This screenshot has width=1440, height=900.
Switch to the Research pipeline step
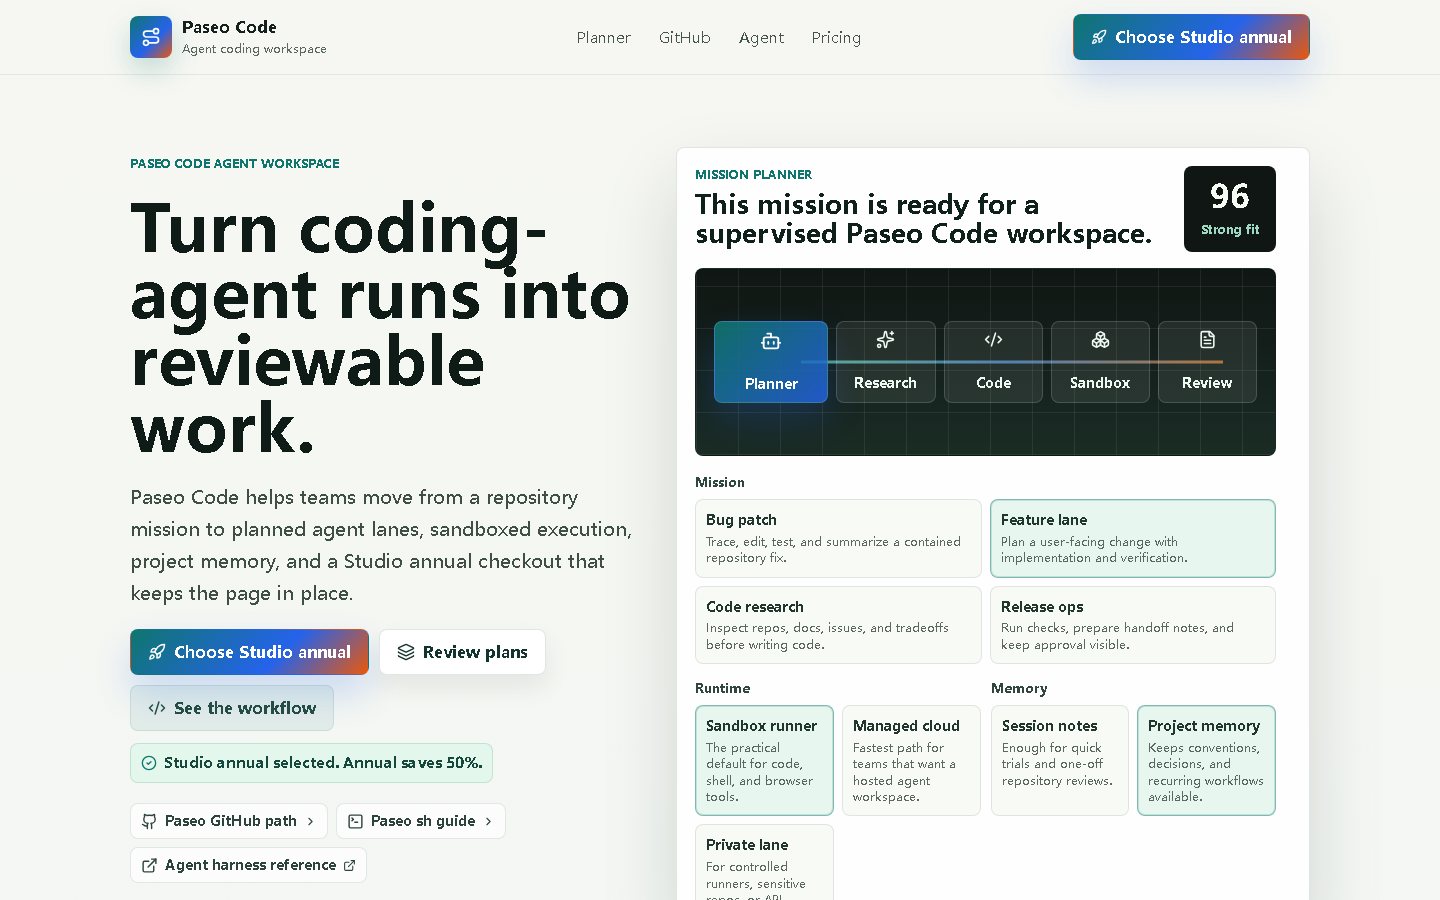click(886, 362)
